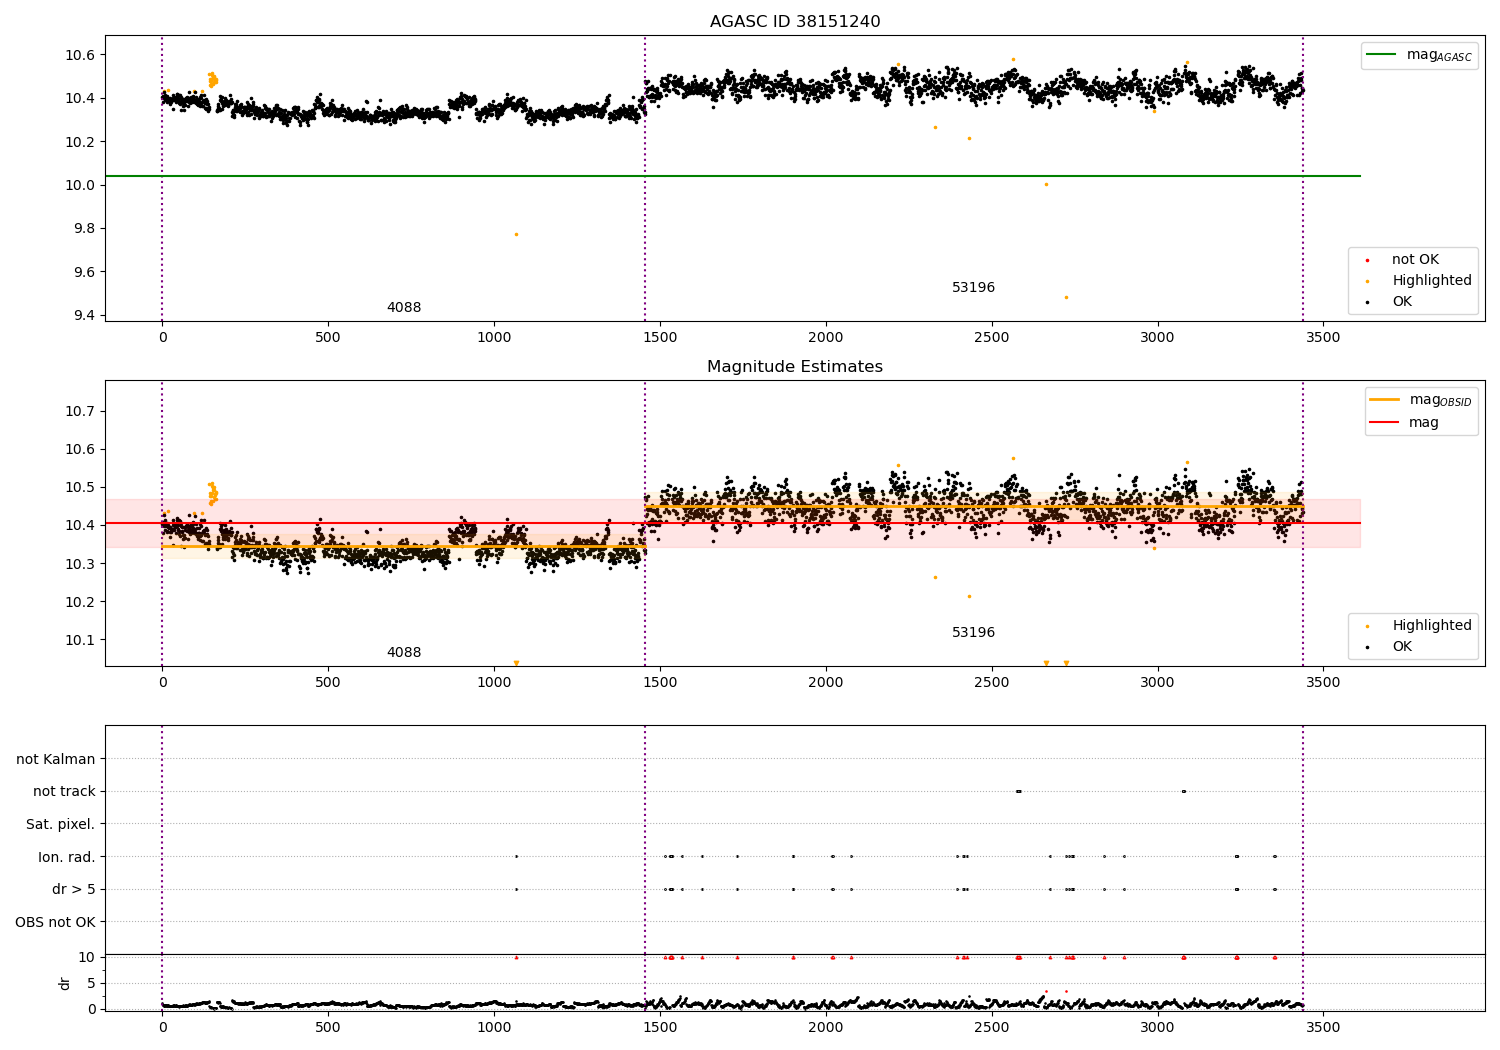Screen dimensions: 1500x1050
Task: Select the 'not OK' legend entry
Action: (1415, 260)
